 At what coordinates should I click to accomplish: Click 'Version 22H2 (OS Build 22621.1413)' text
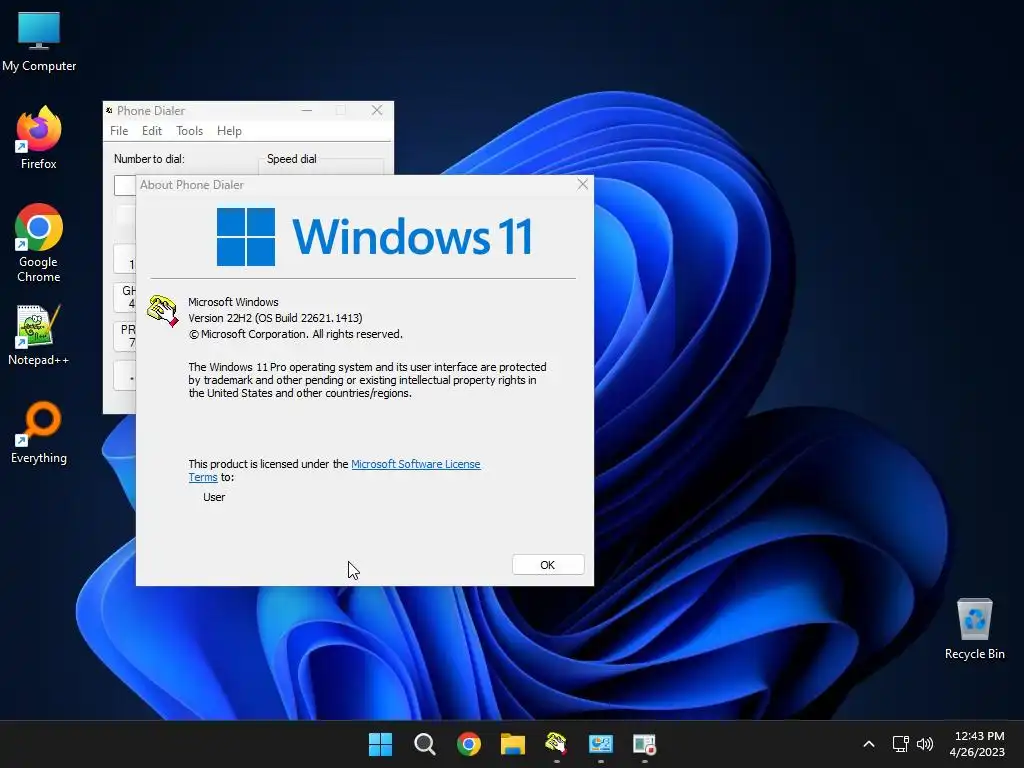[275, 318]
